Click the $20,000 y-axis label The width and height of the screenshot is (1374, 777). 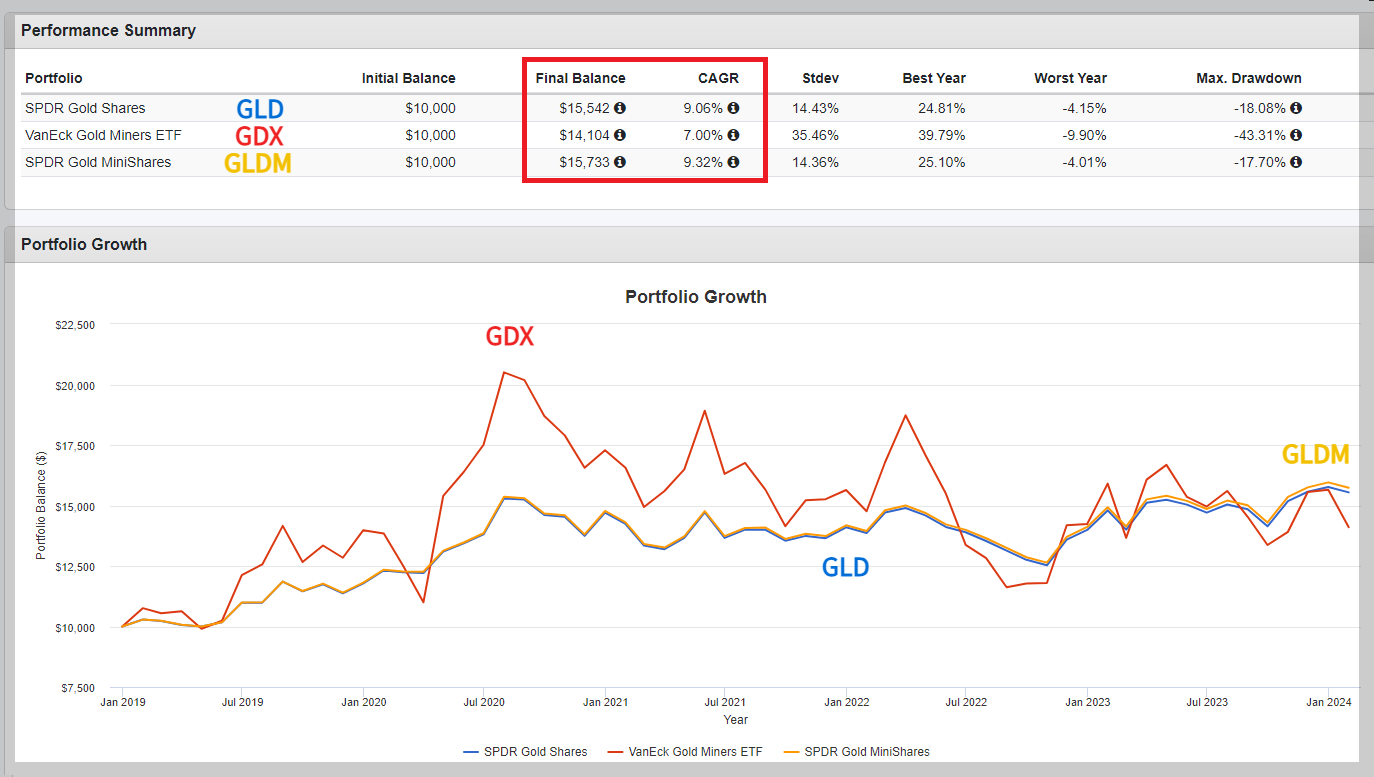pyautogui.click(x=74, y=385)
